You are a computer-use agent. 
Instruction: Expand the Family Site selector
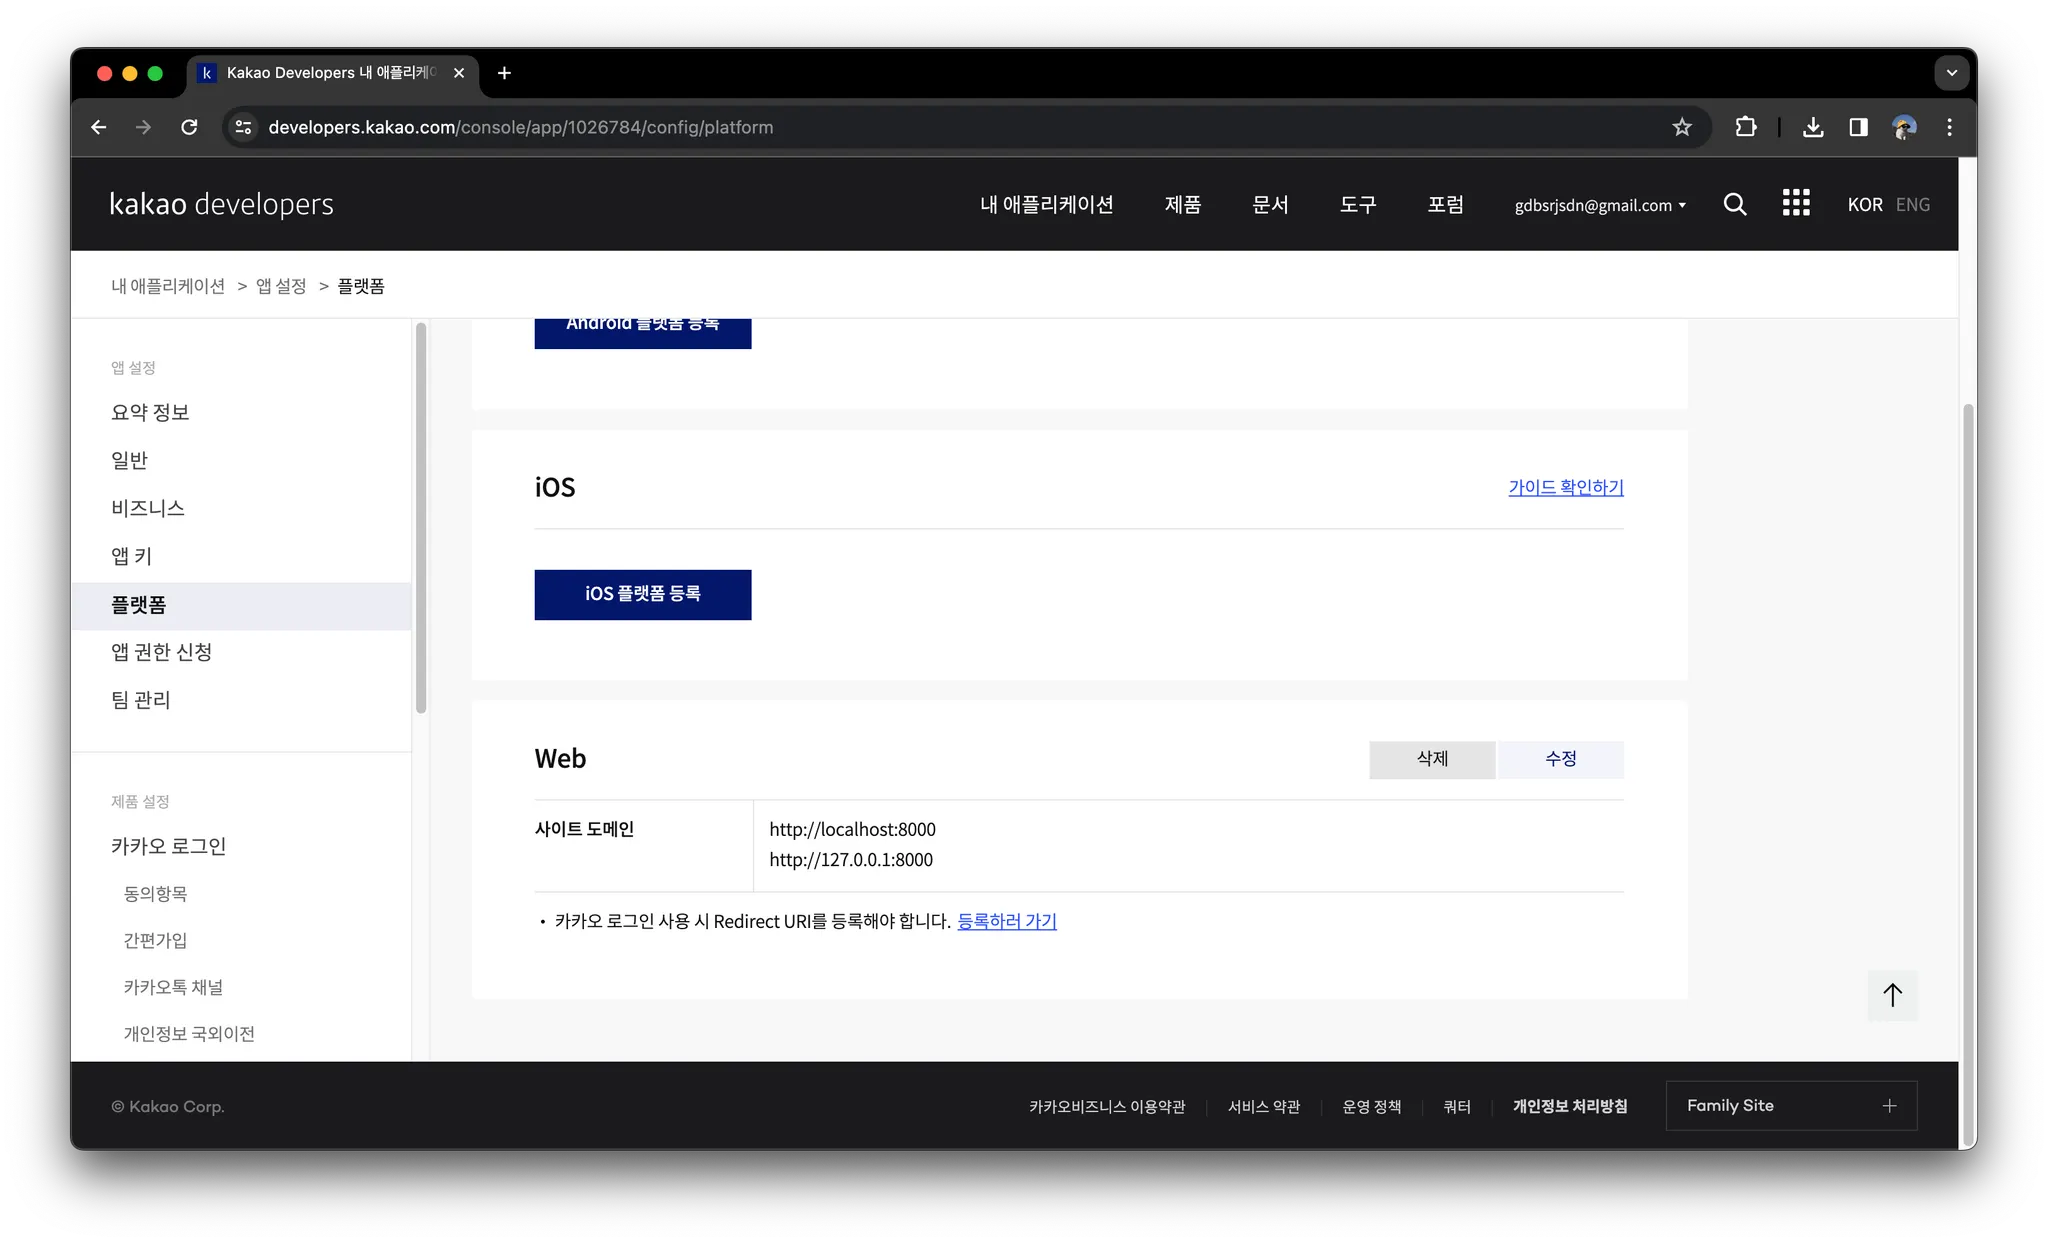pos(1790,1105)
